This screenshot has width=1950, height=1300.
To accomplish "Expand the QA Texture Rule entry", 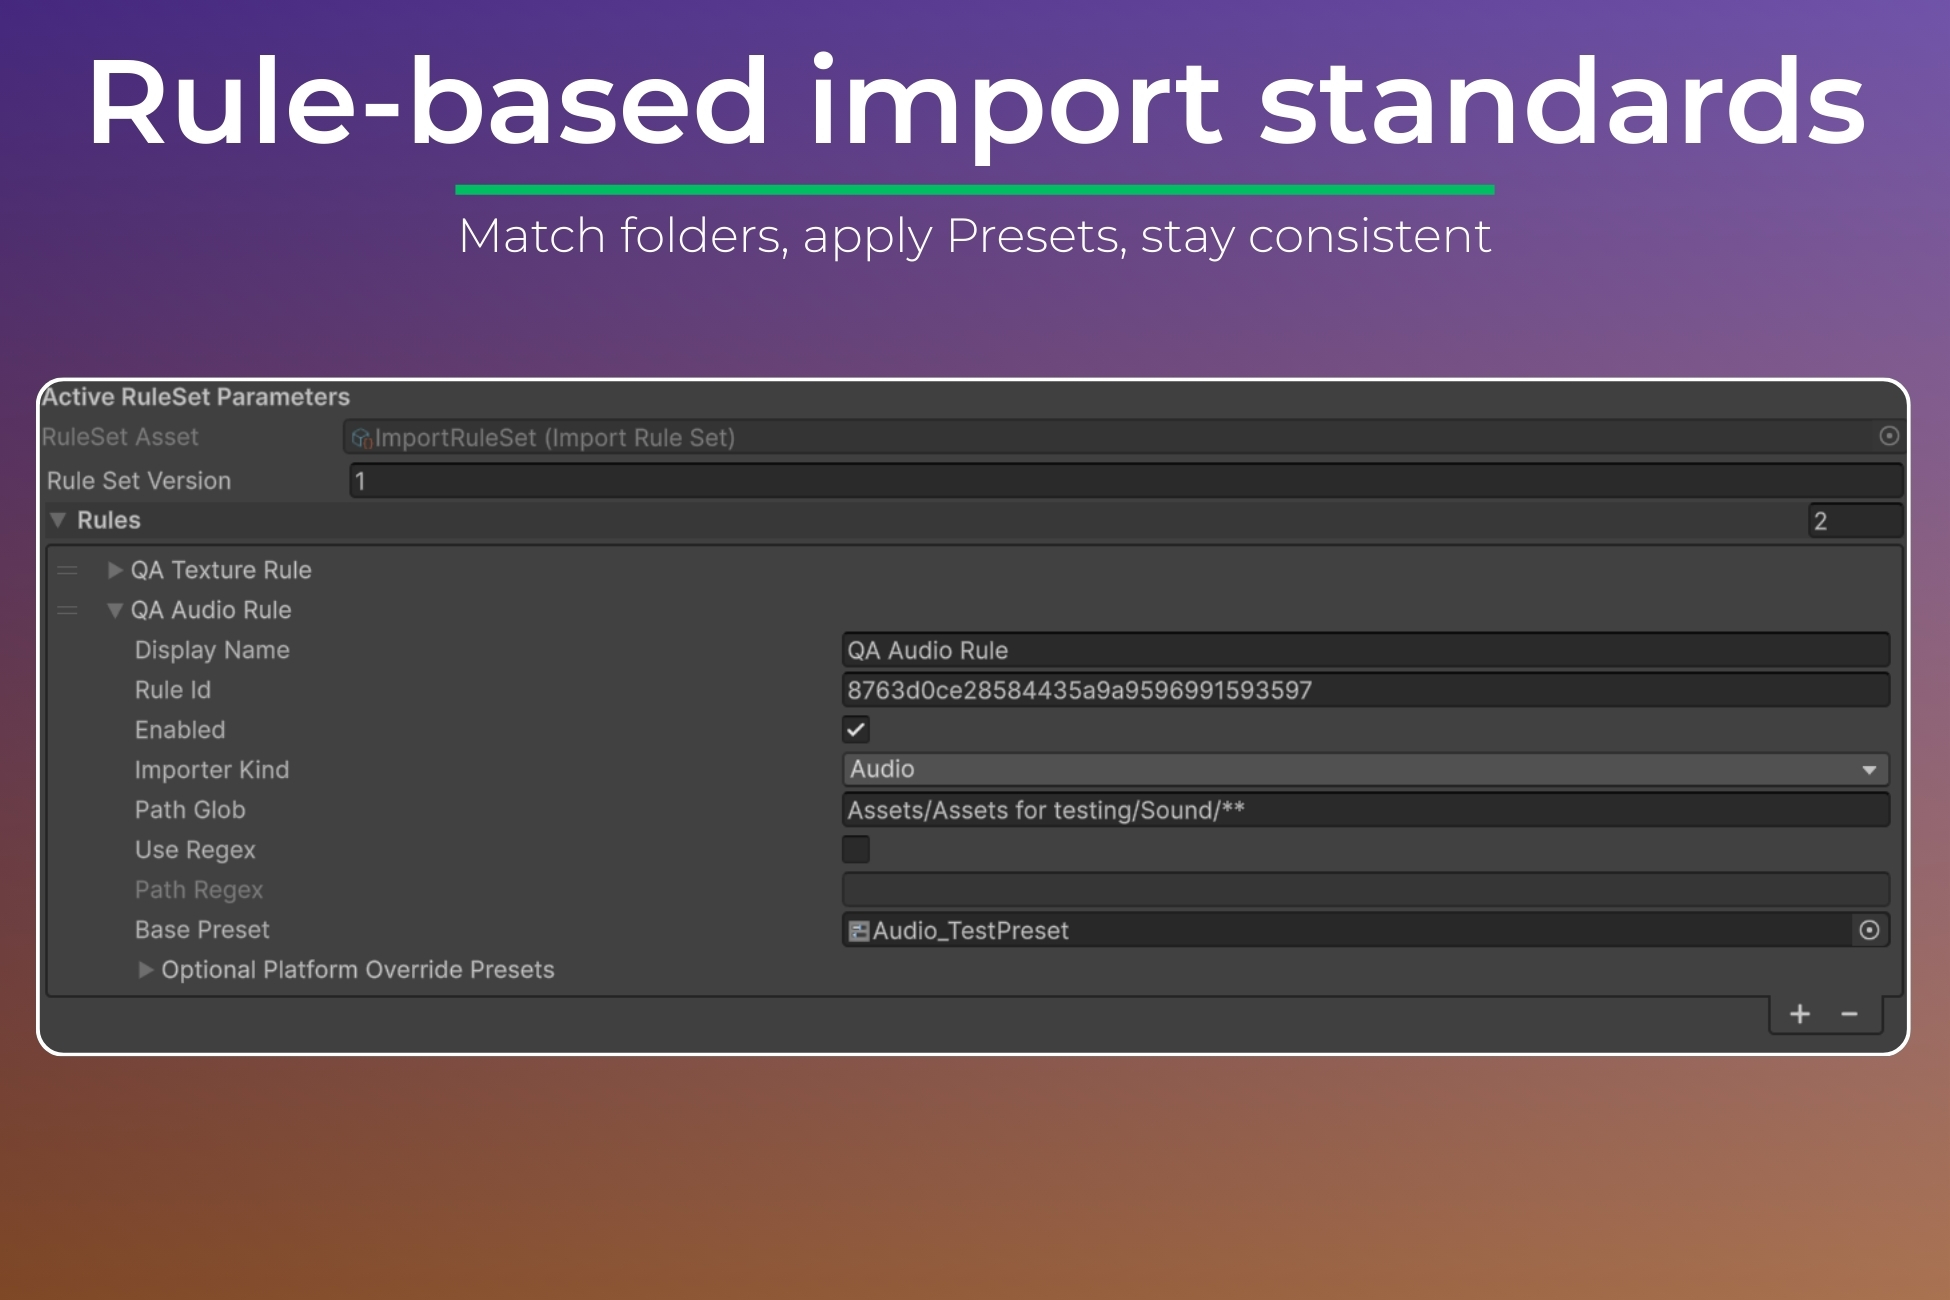I will 115,570.
